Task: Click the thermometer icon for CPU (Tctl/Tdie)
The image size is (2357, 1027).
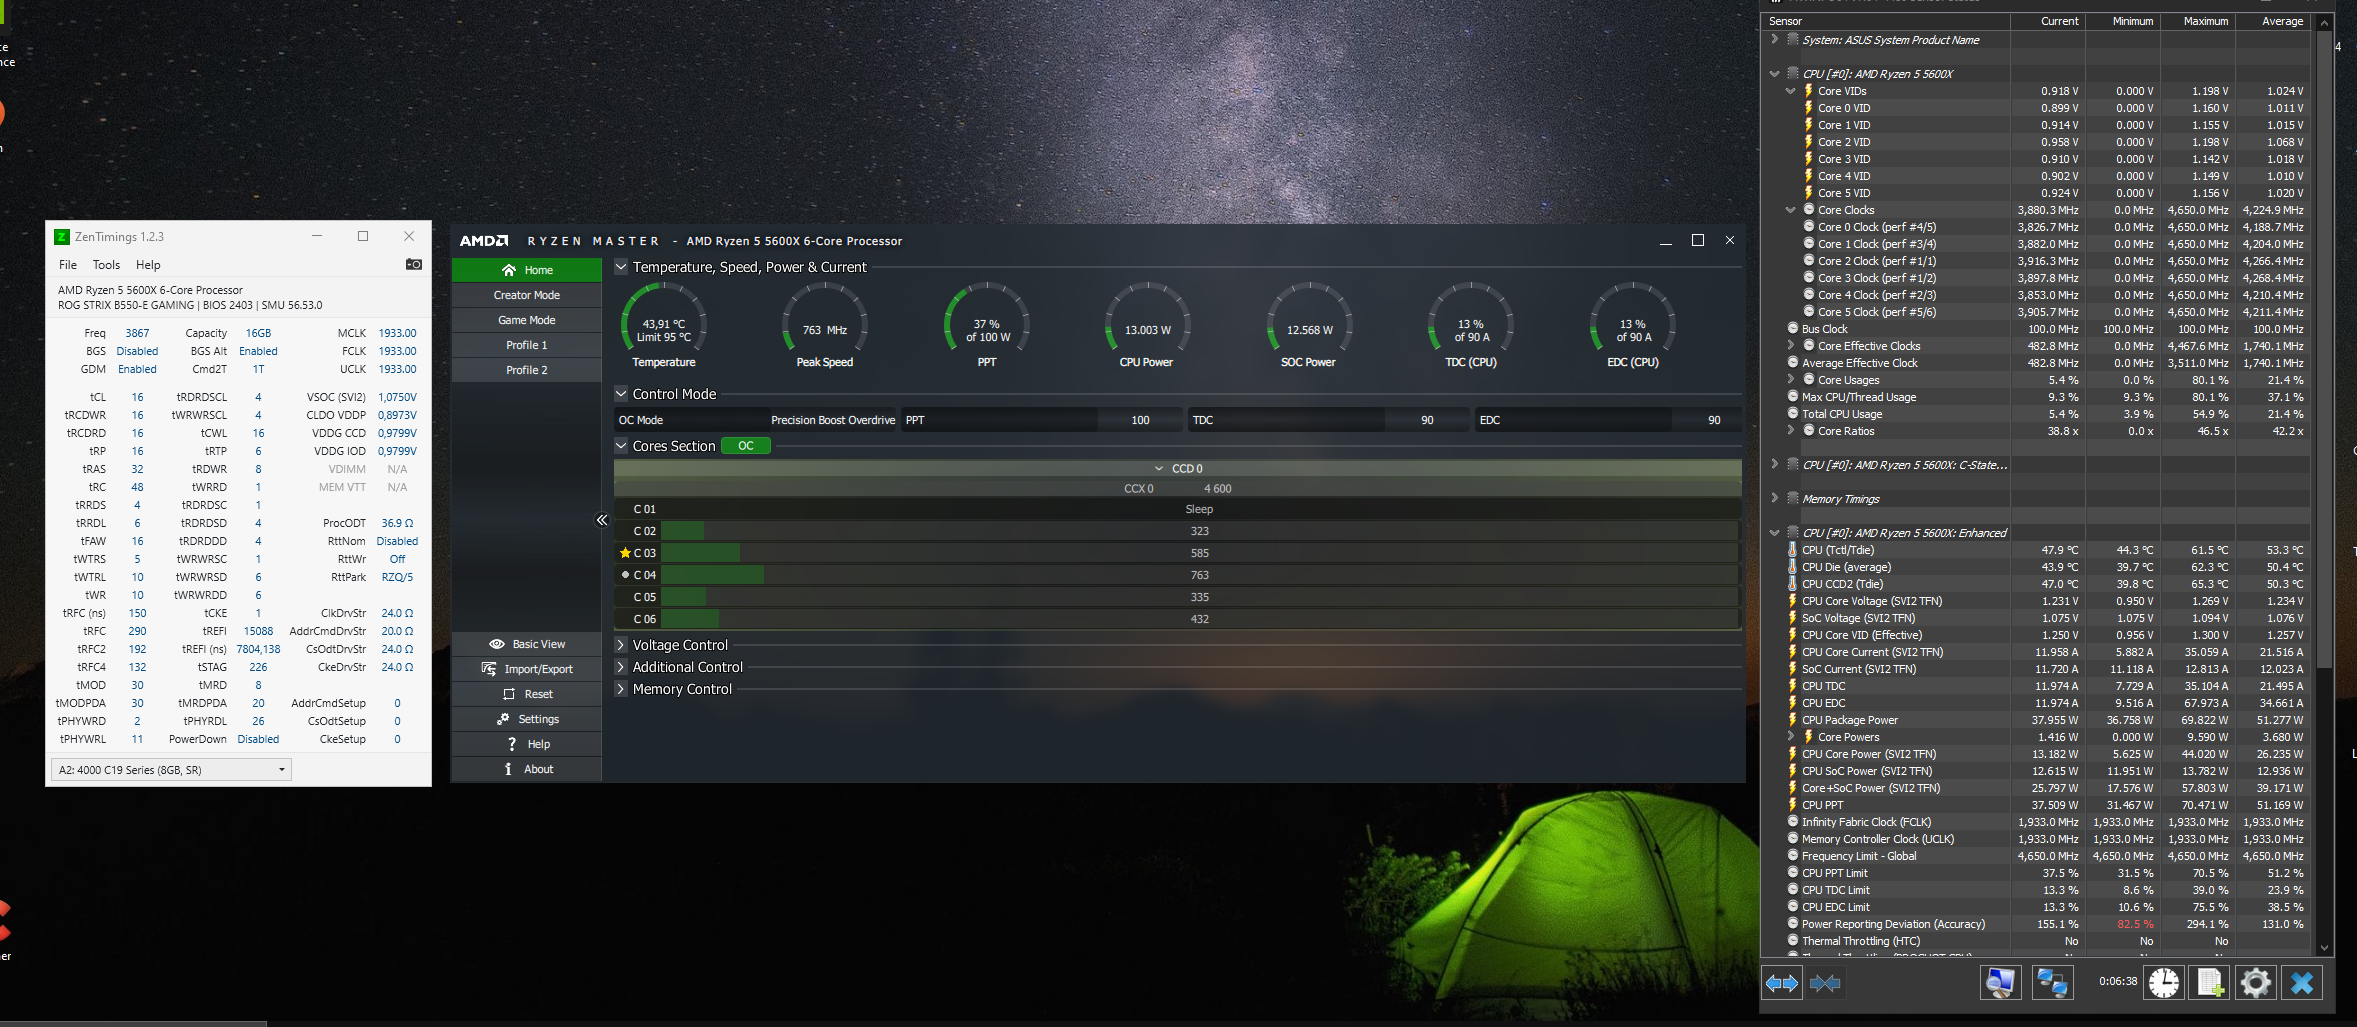Action: click(x=1792, y=550)
